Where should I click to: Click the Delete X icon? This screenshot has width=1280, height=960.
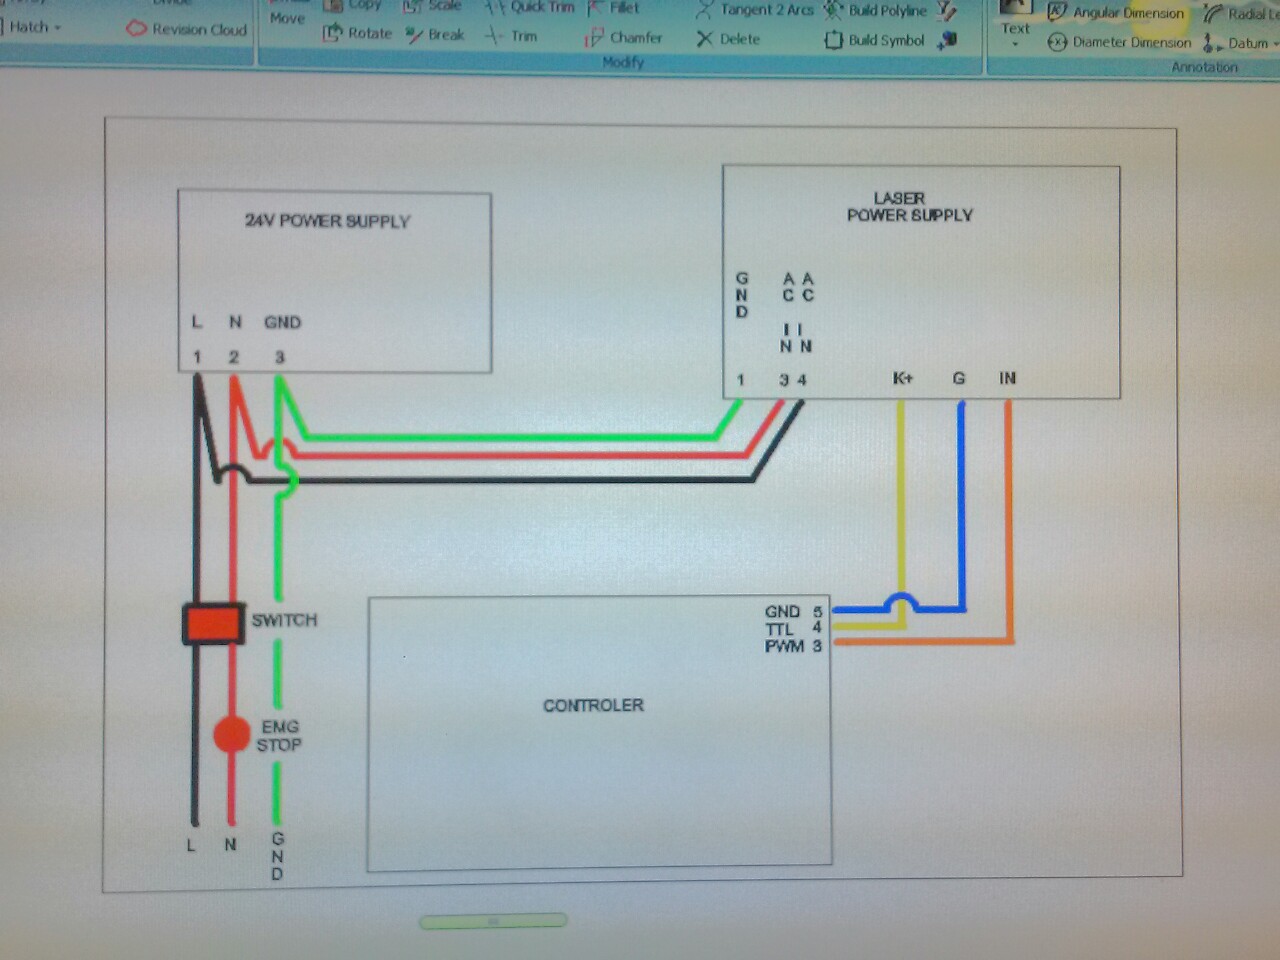click(x=705, y=39)
